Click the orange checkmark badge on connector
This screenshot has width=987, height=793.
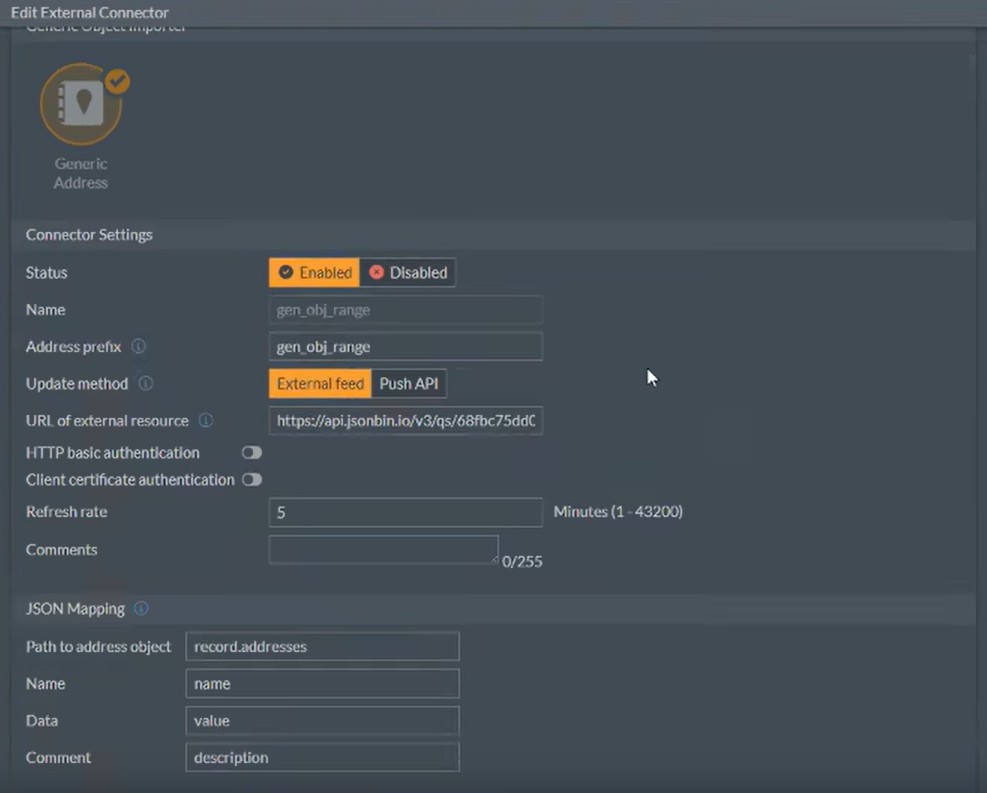pyautogui.click(x=117, y=81)
